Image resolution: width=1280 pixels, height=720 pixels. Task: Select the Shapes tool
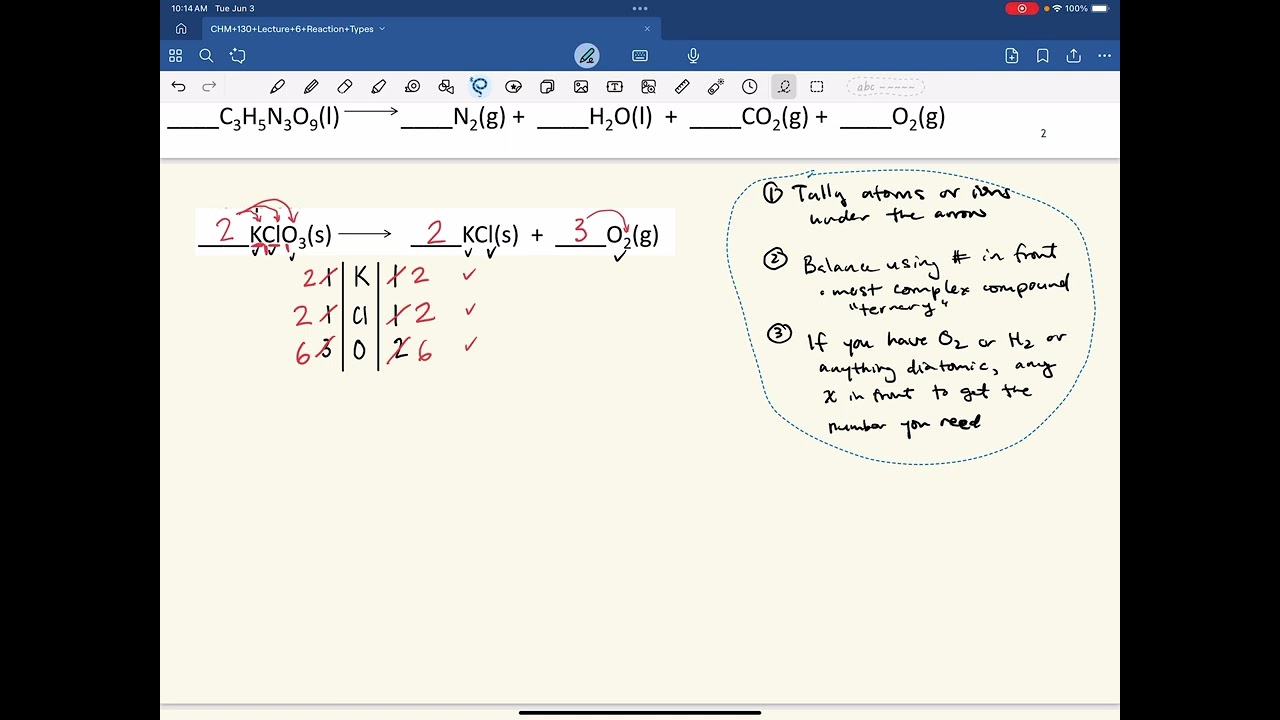click(446, 87)
